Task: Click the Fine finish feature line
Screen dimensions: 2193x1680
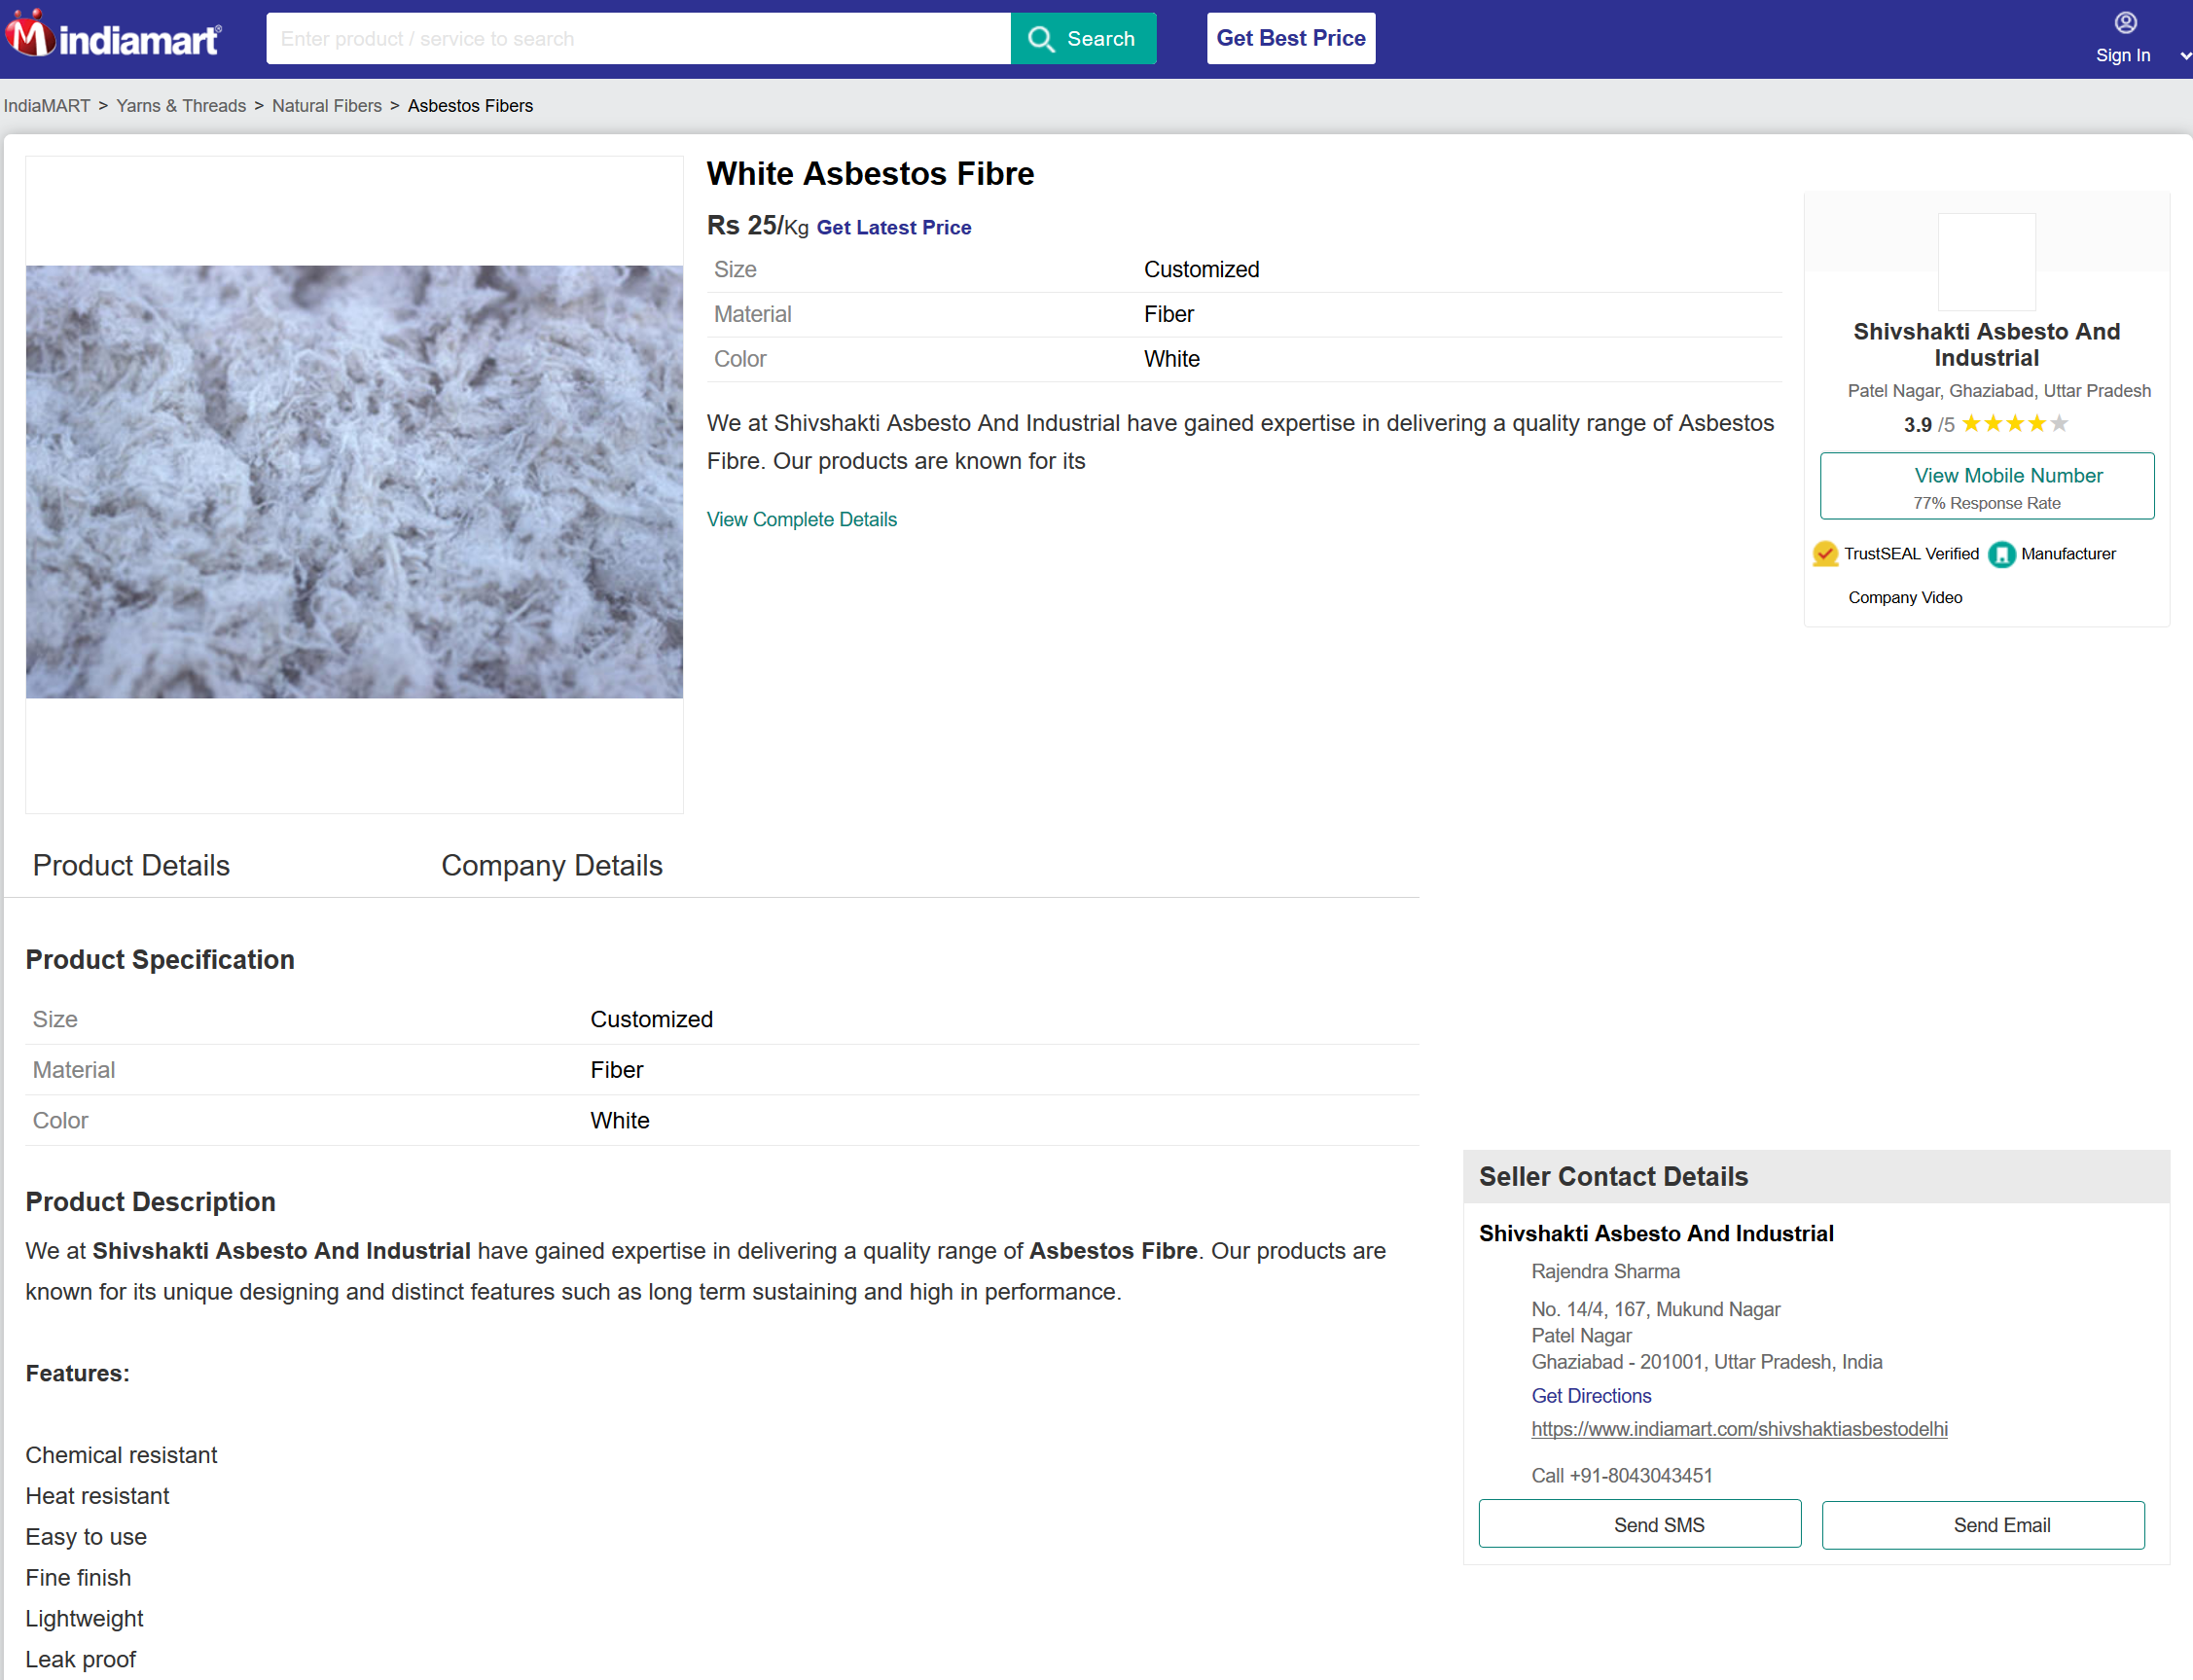Action: tap(78, 1578)
